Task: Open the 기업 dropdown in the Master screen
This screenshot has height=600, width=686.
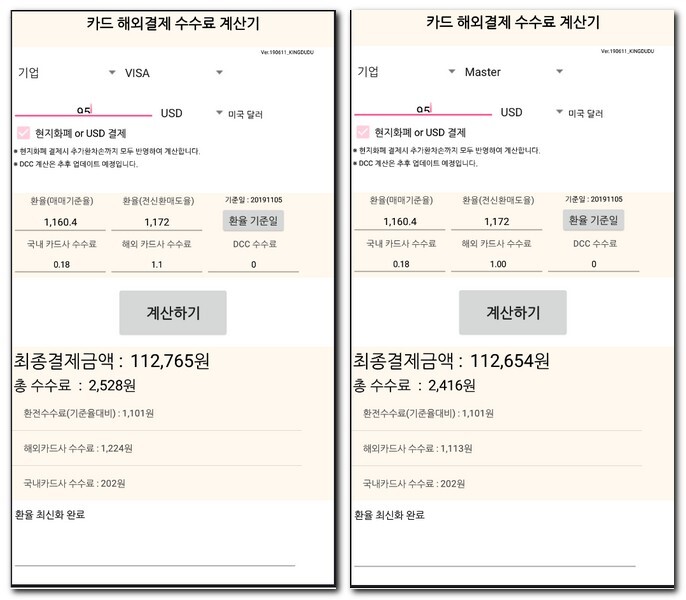Action: pos(406,72)
